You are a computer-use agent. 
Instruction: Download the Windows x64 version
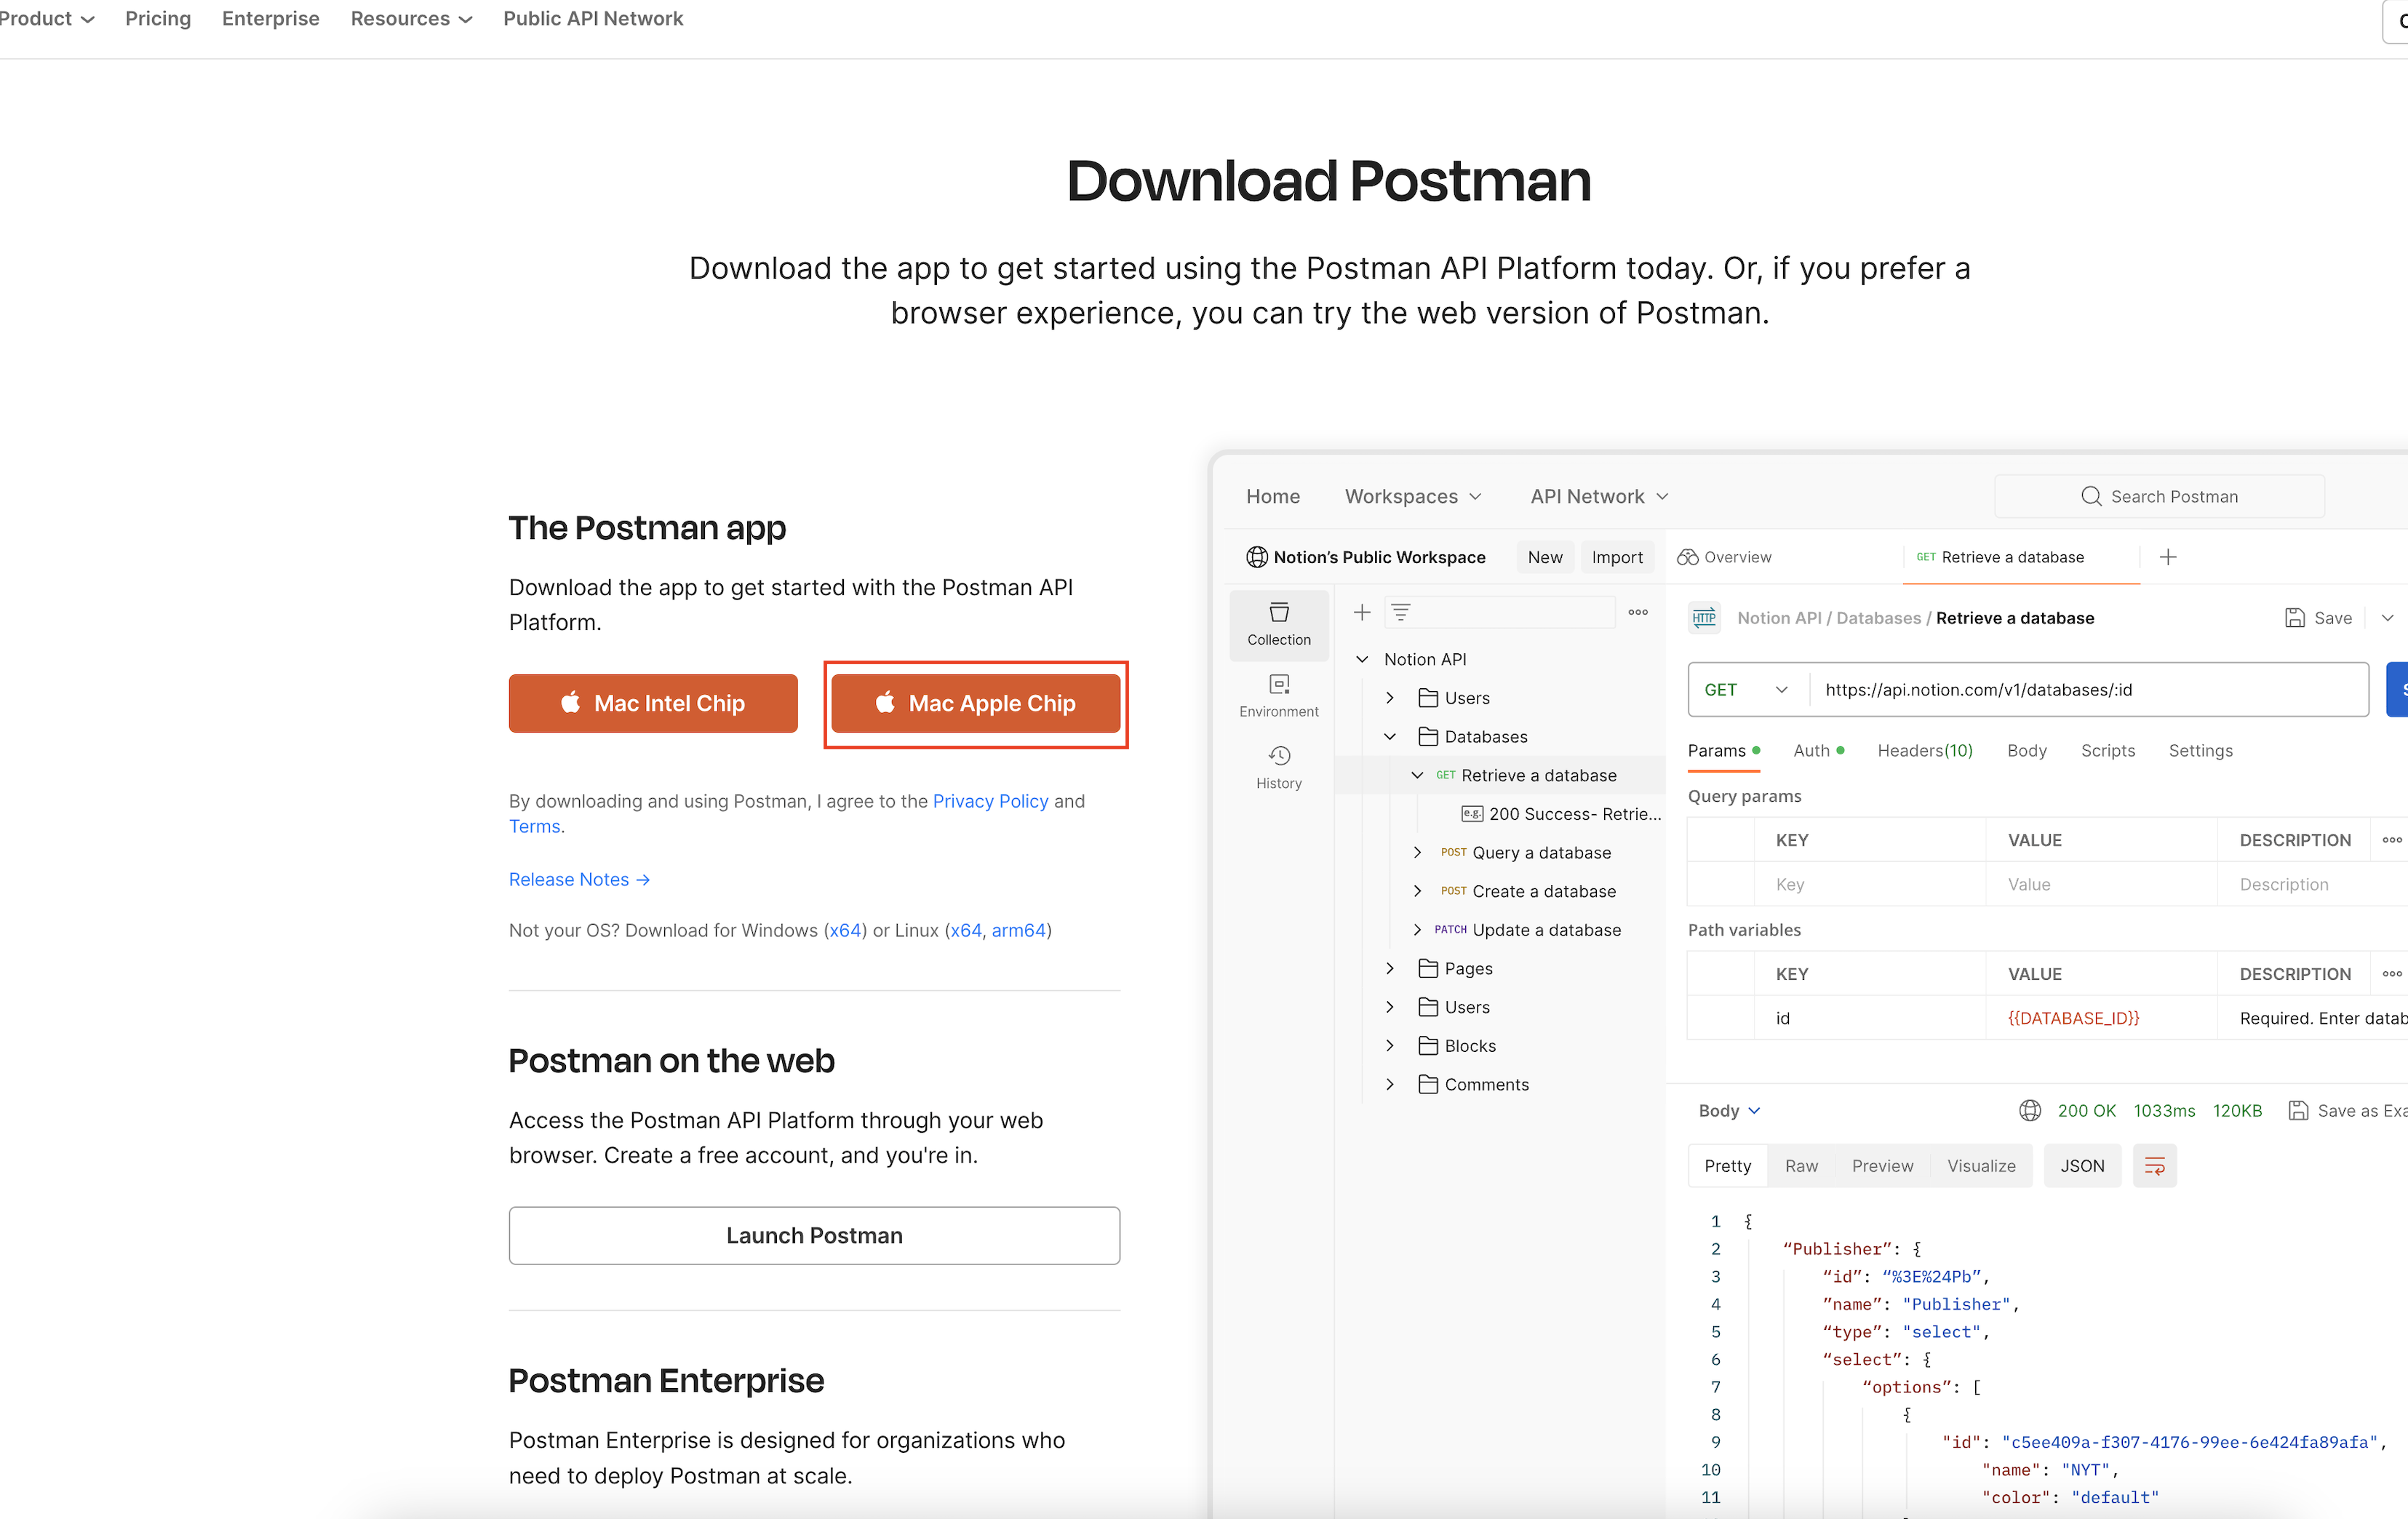coord(845,930)
